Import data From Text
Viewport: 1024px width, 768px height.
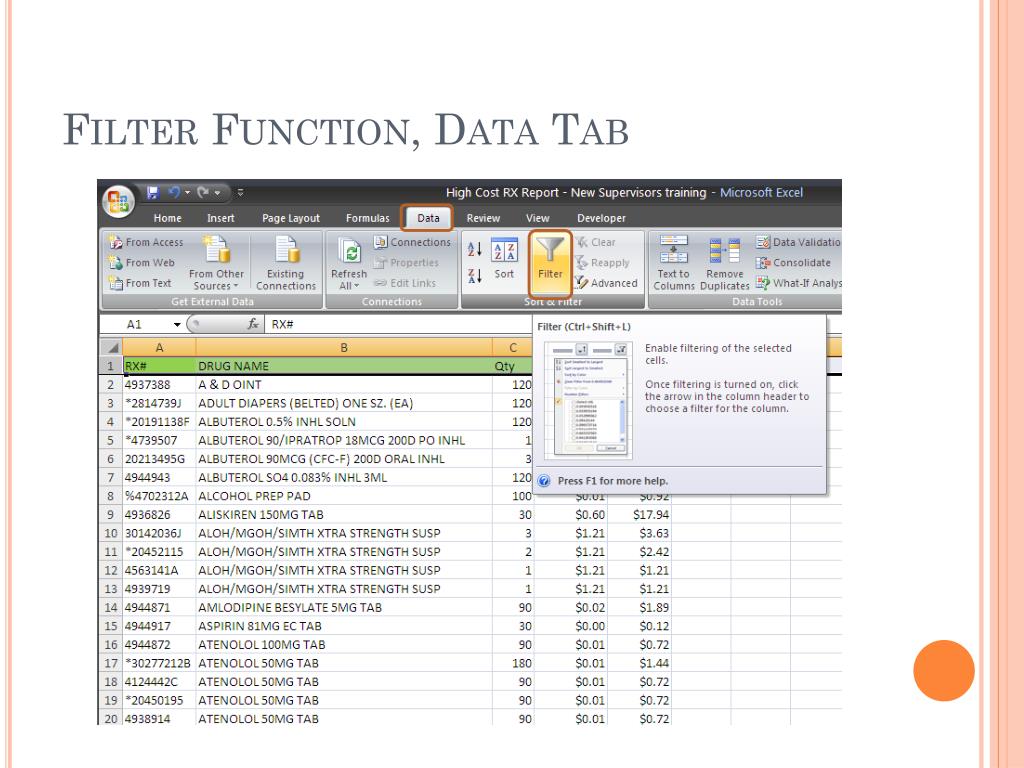tap(140, 283)
